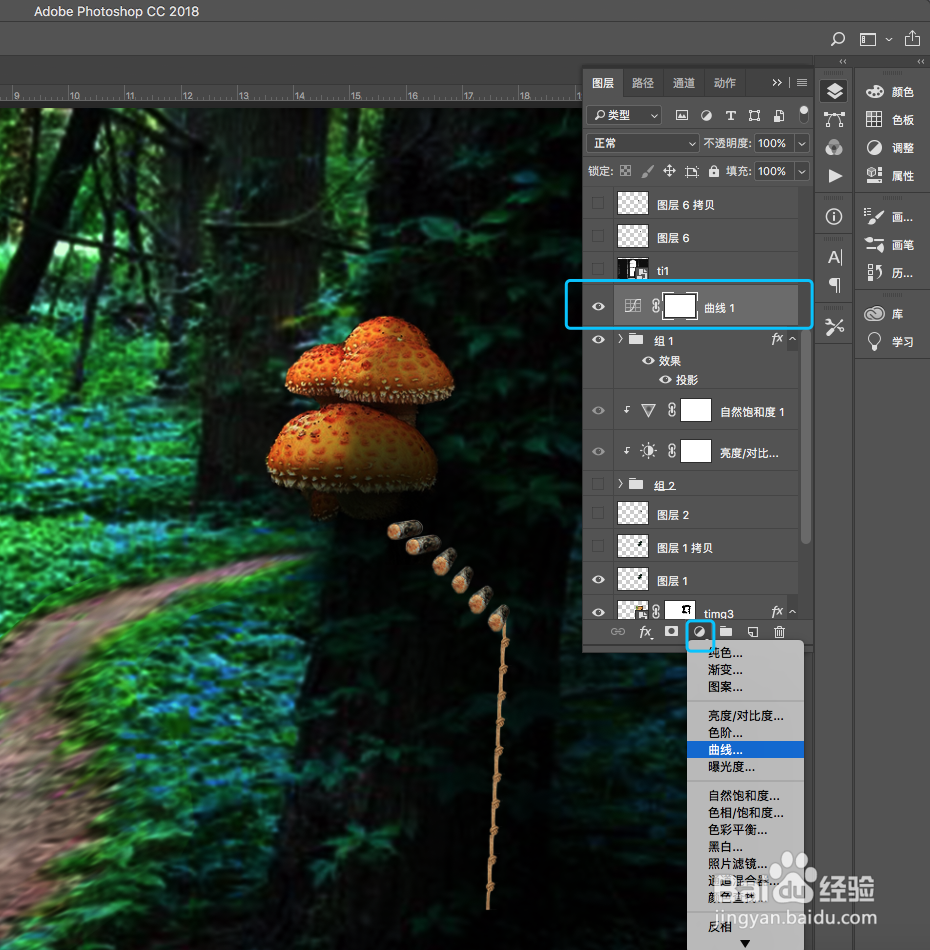Choose 纯色... fill layer item
Screen dimensions: 930x950
tap(745, 653)
